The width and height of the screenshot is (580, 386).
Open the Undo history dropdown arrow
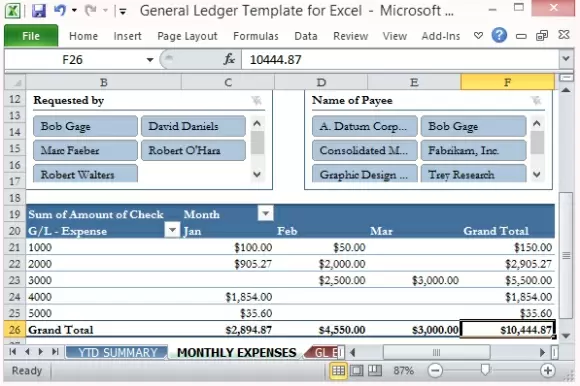(x=74, y=10)
